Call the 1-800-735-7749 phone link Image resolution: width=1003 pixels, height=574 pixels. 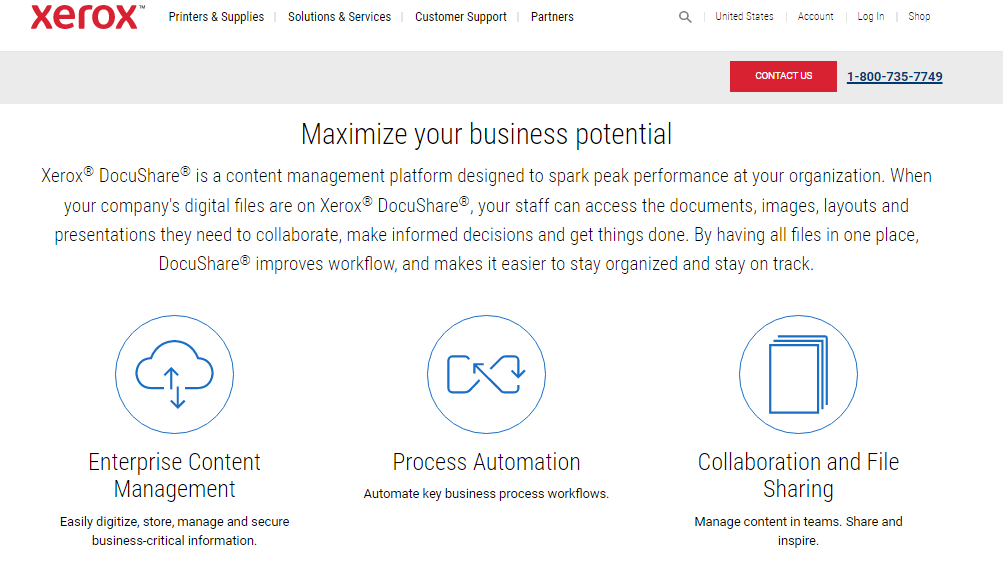pos(894,77)
